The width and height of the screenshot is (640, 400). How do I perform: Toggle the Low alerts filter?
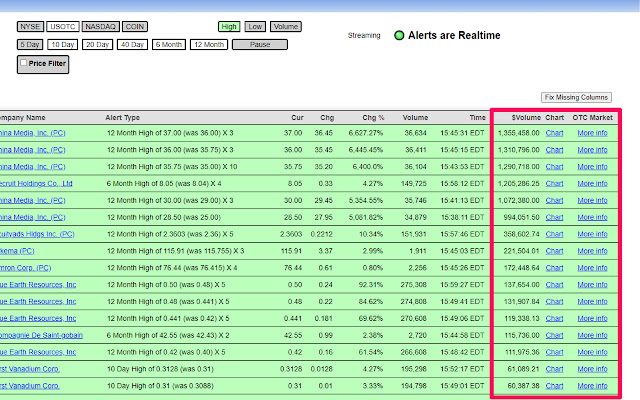click(255, 27)
